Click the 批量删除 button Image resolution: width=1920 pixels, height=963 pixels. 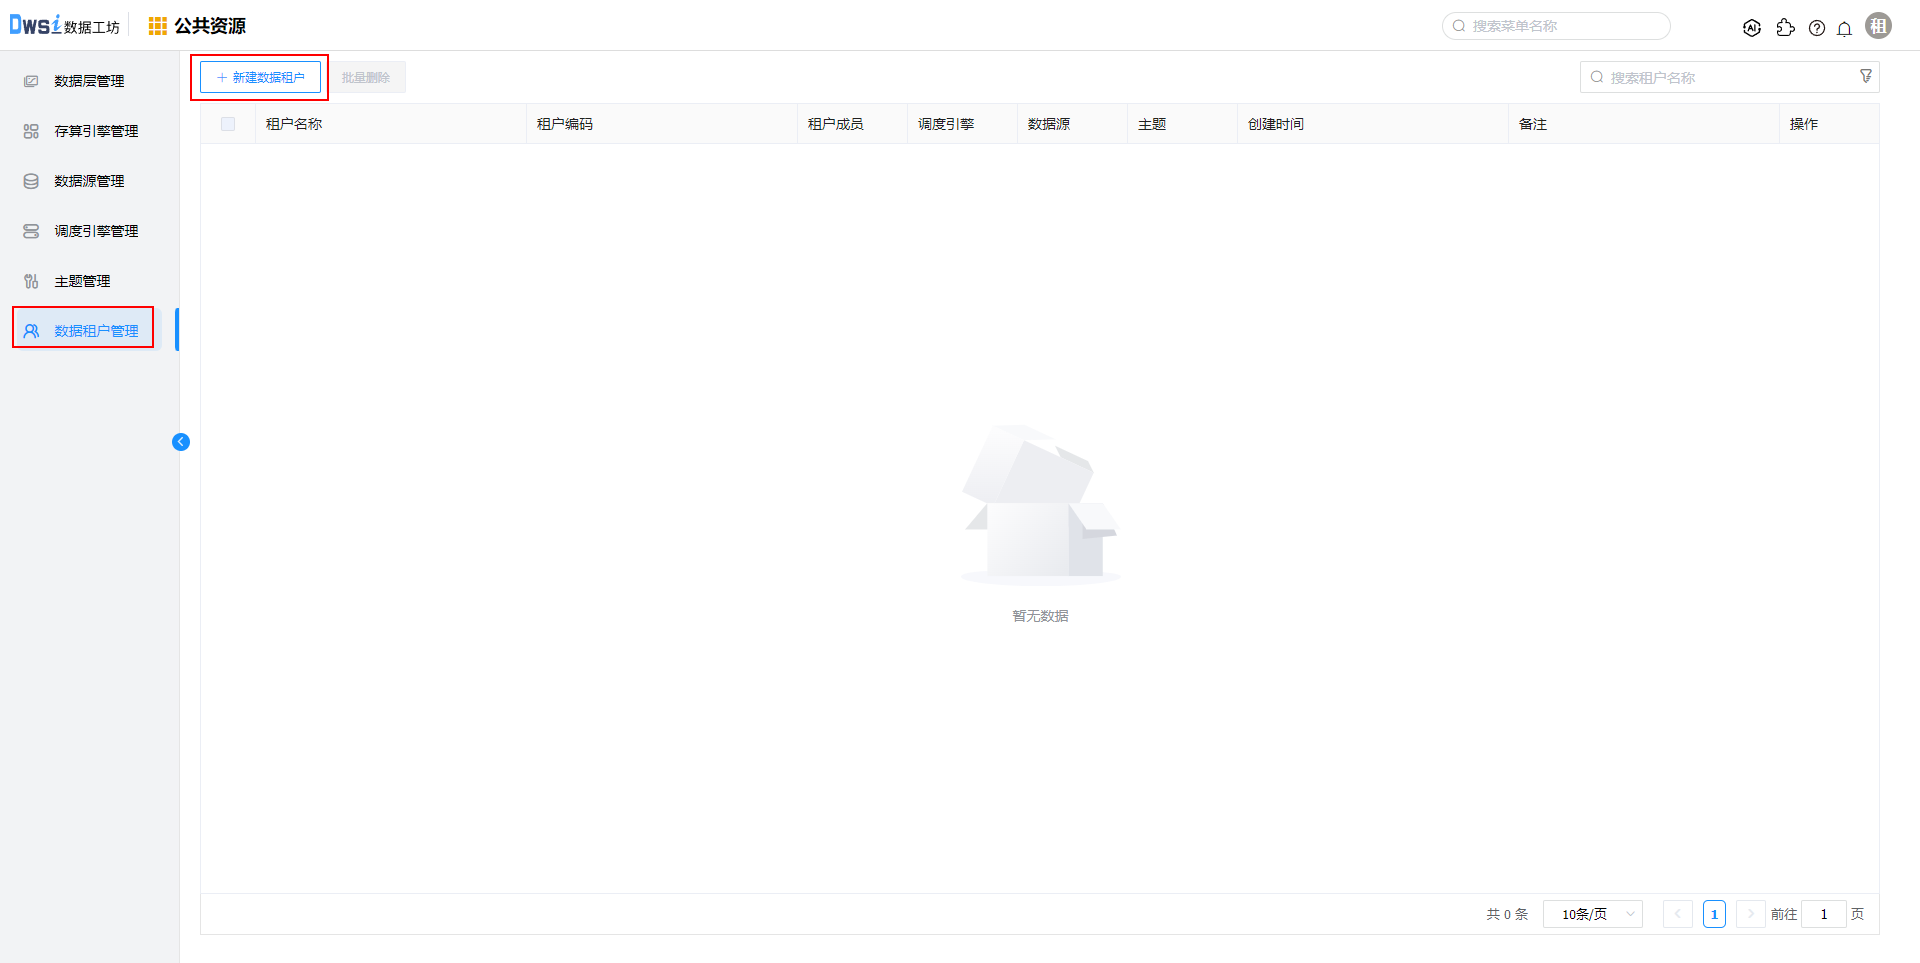(366, 77)
